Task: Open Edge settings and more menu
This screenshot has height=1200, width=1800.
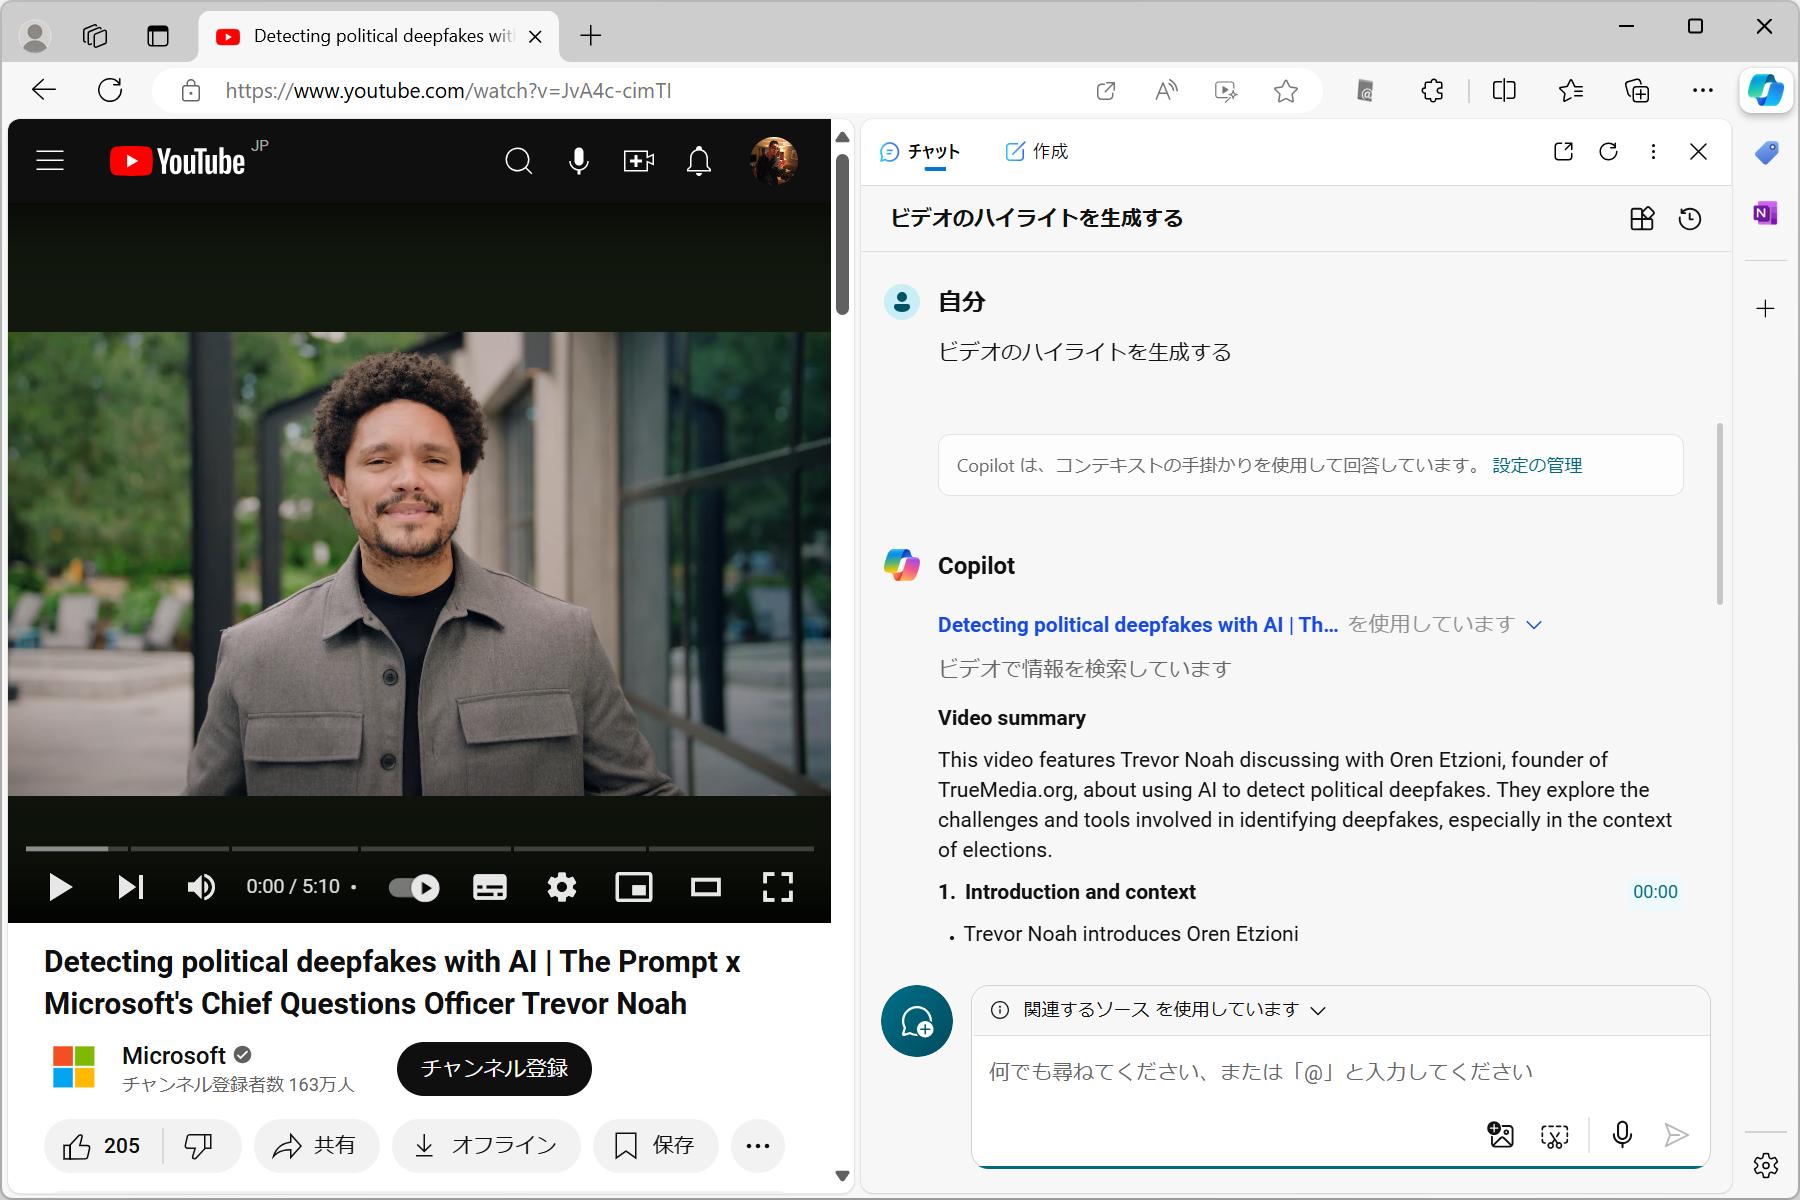Action: (1703, 91)
